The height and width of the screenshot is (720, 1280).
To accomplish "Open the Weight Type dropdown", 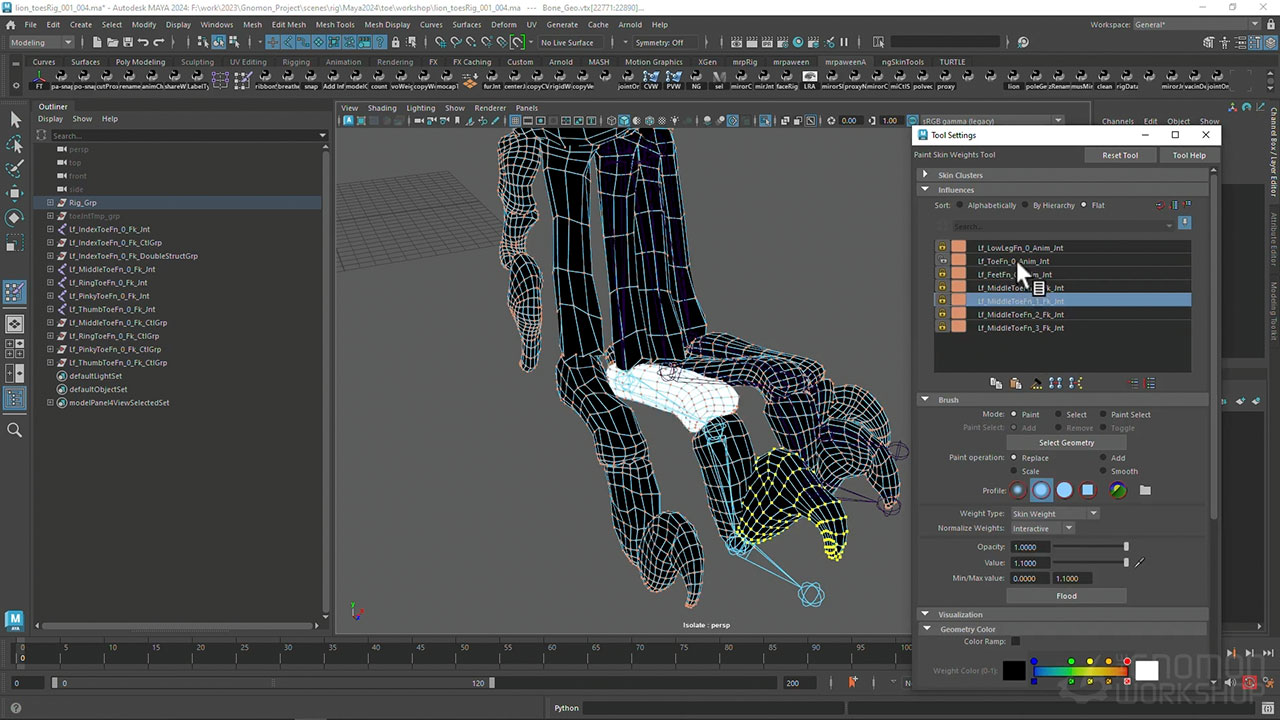I will (1053, 513).
